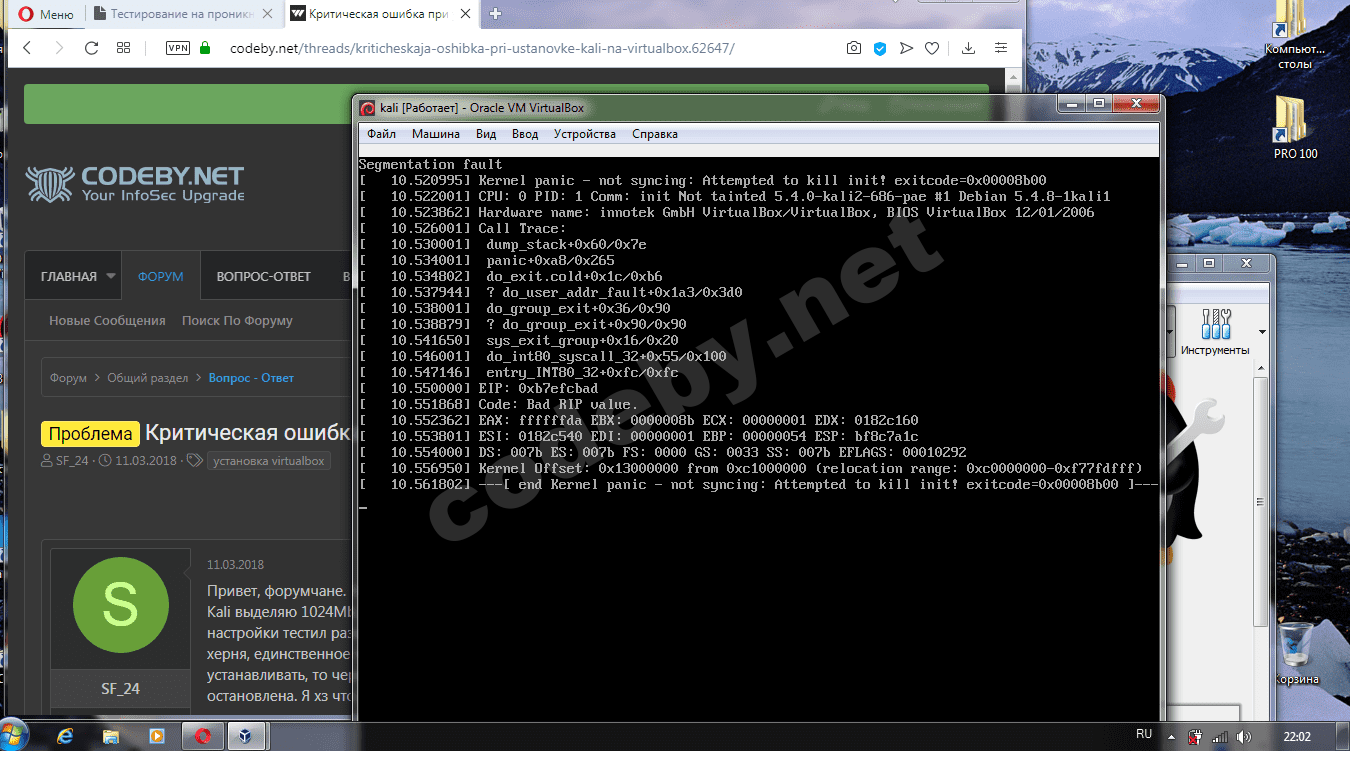Minimize the kali VirtualBox VM window

click(1073, 104)
